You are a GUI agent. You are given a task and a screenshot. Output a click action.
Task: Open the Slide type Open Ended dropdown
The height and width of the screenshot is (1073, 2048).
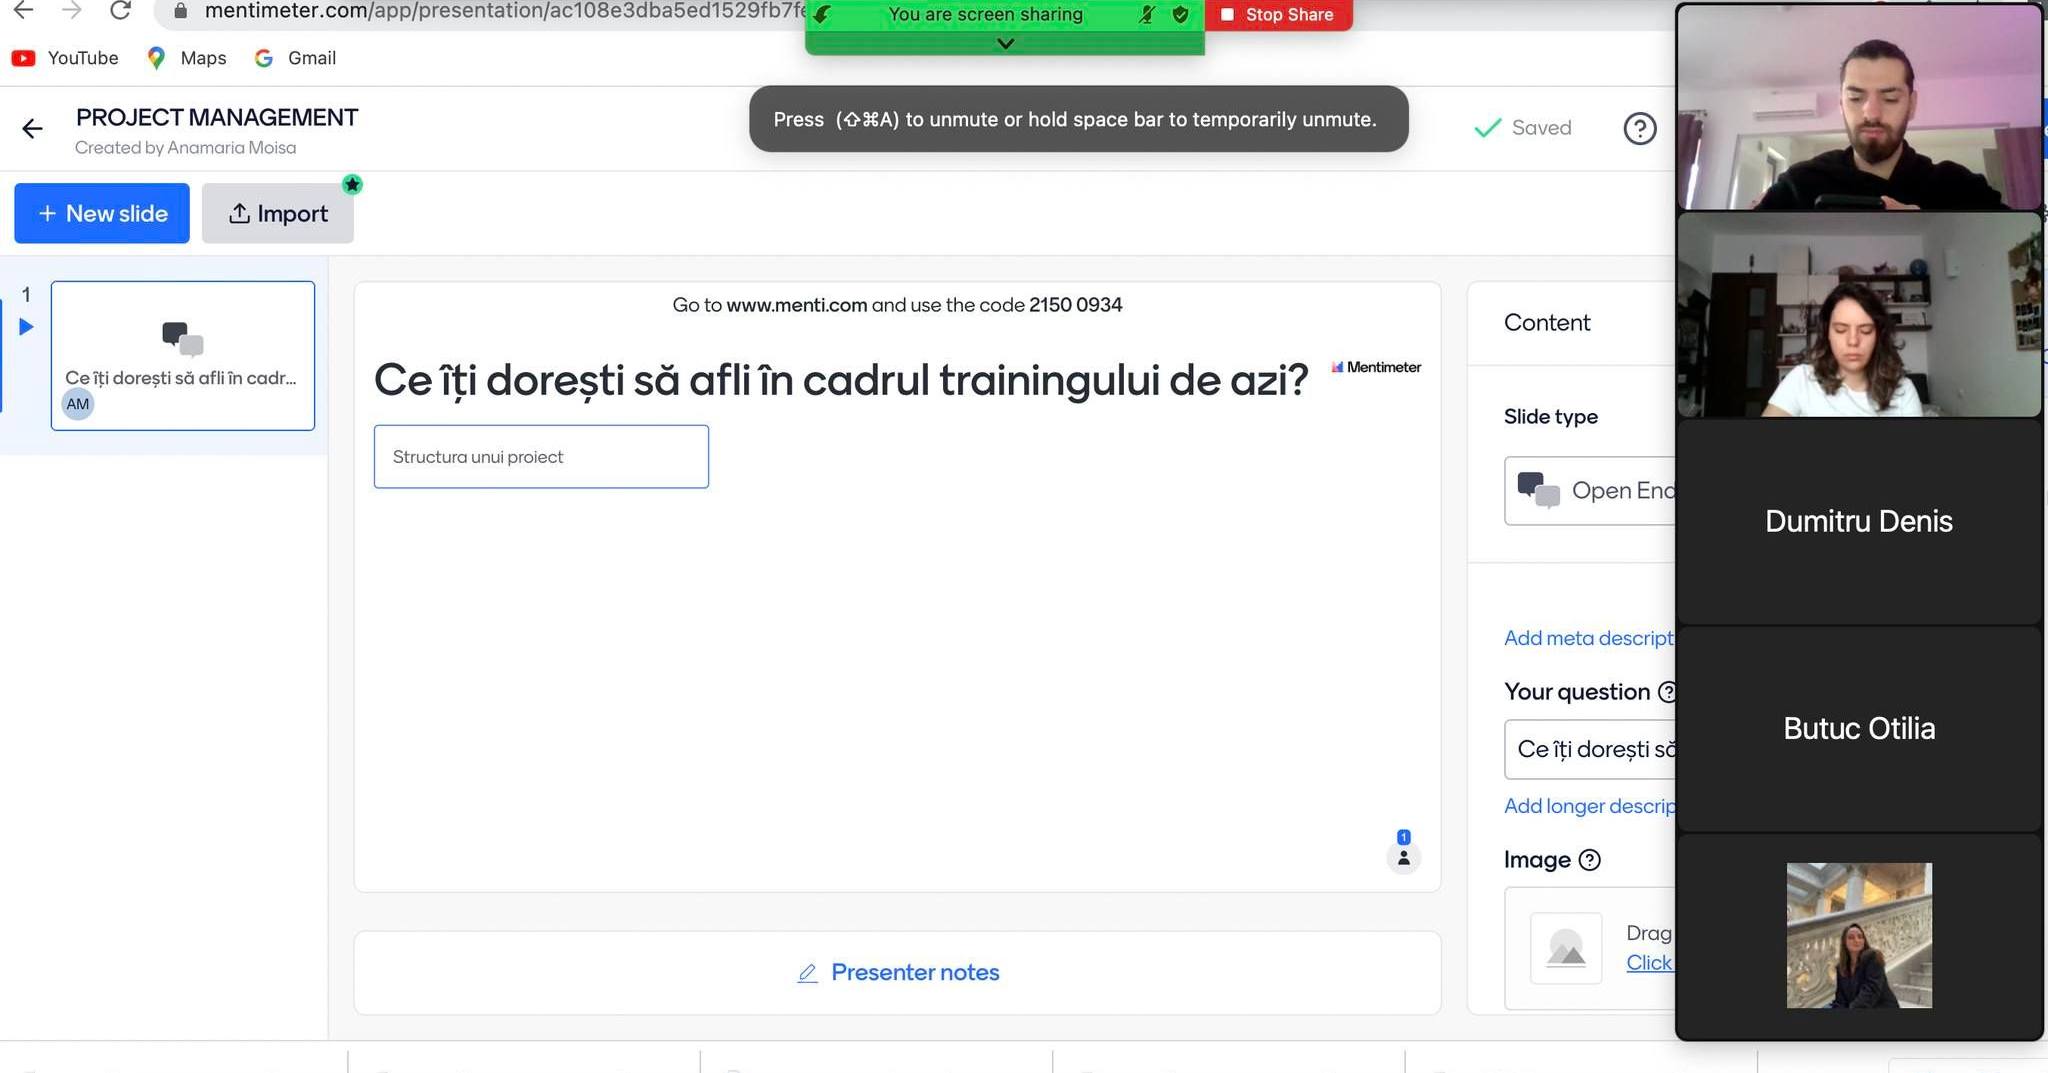(1590, 491)
